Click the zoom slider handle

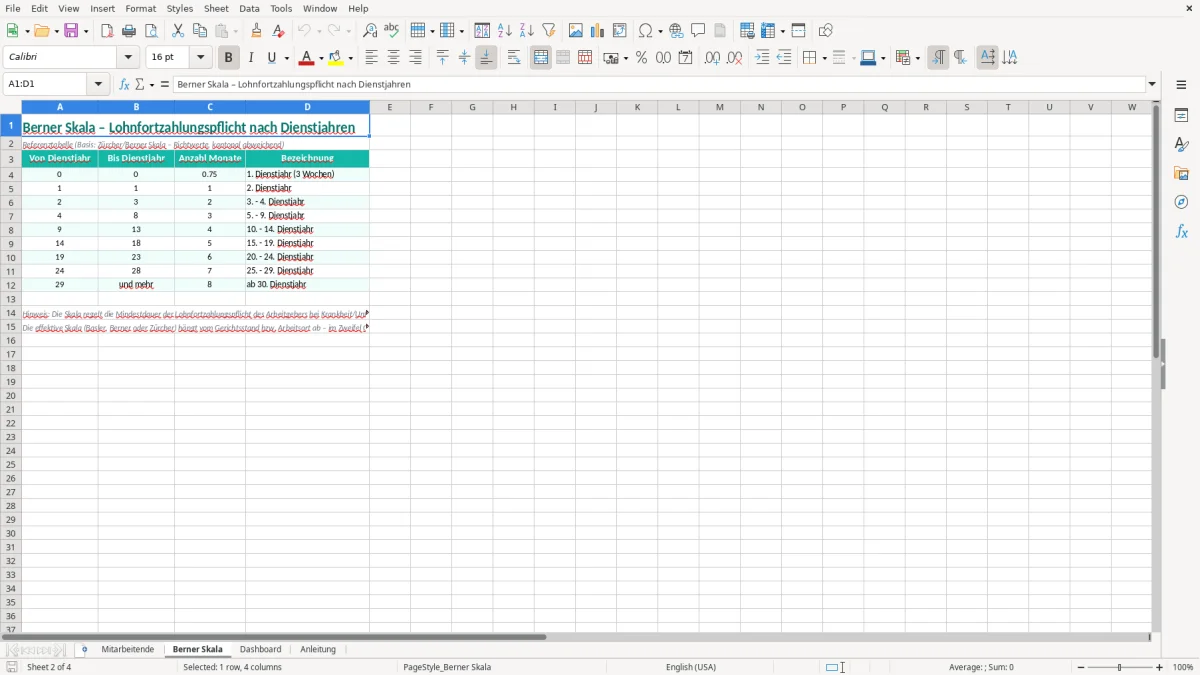tap(1119, 667)
